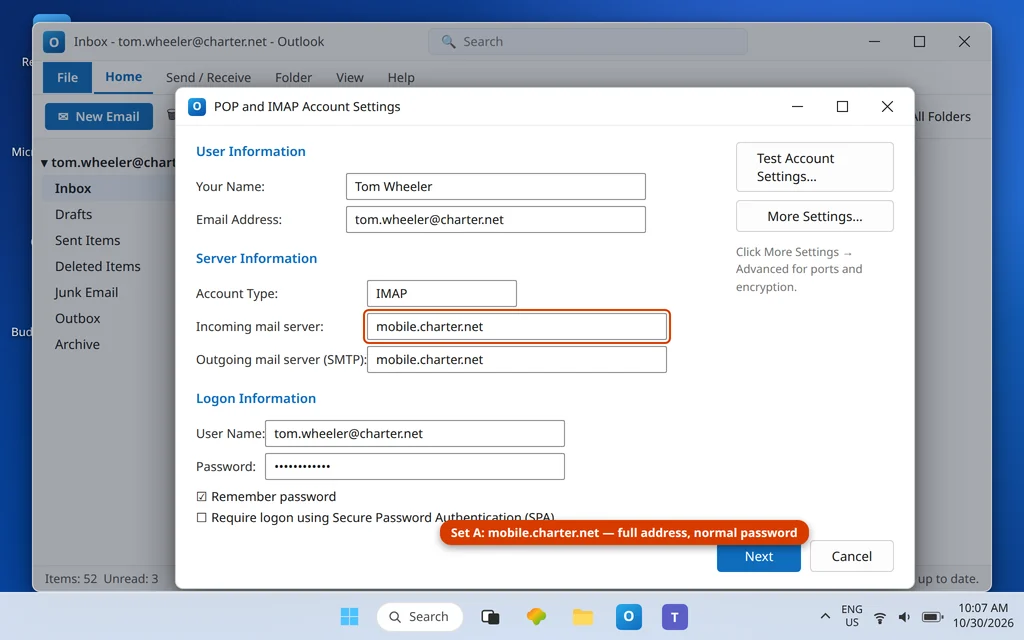Open More Settings dialog
The height and width of the screenshot is (640, 1024).
coord(814,216)
